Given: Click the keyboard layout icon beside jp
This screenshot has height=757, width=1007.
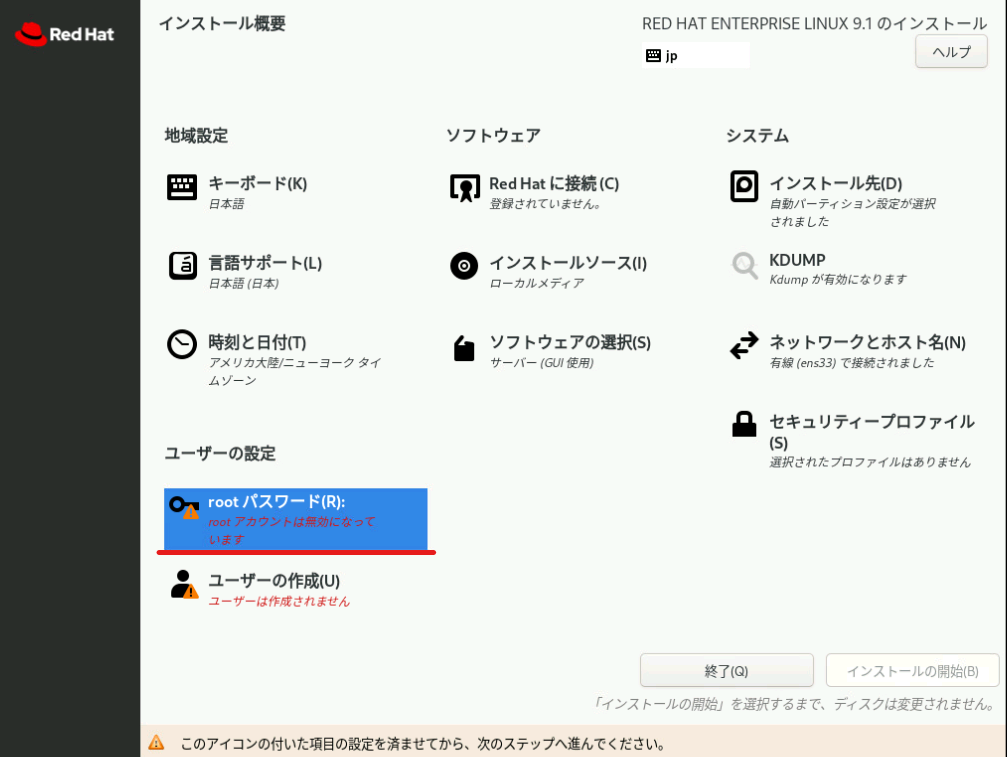Looking at the screenshot, I should click(x=653, y=55).
